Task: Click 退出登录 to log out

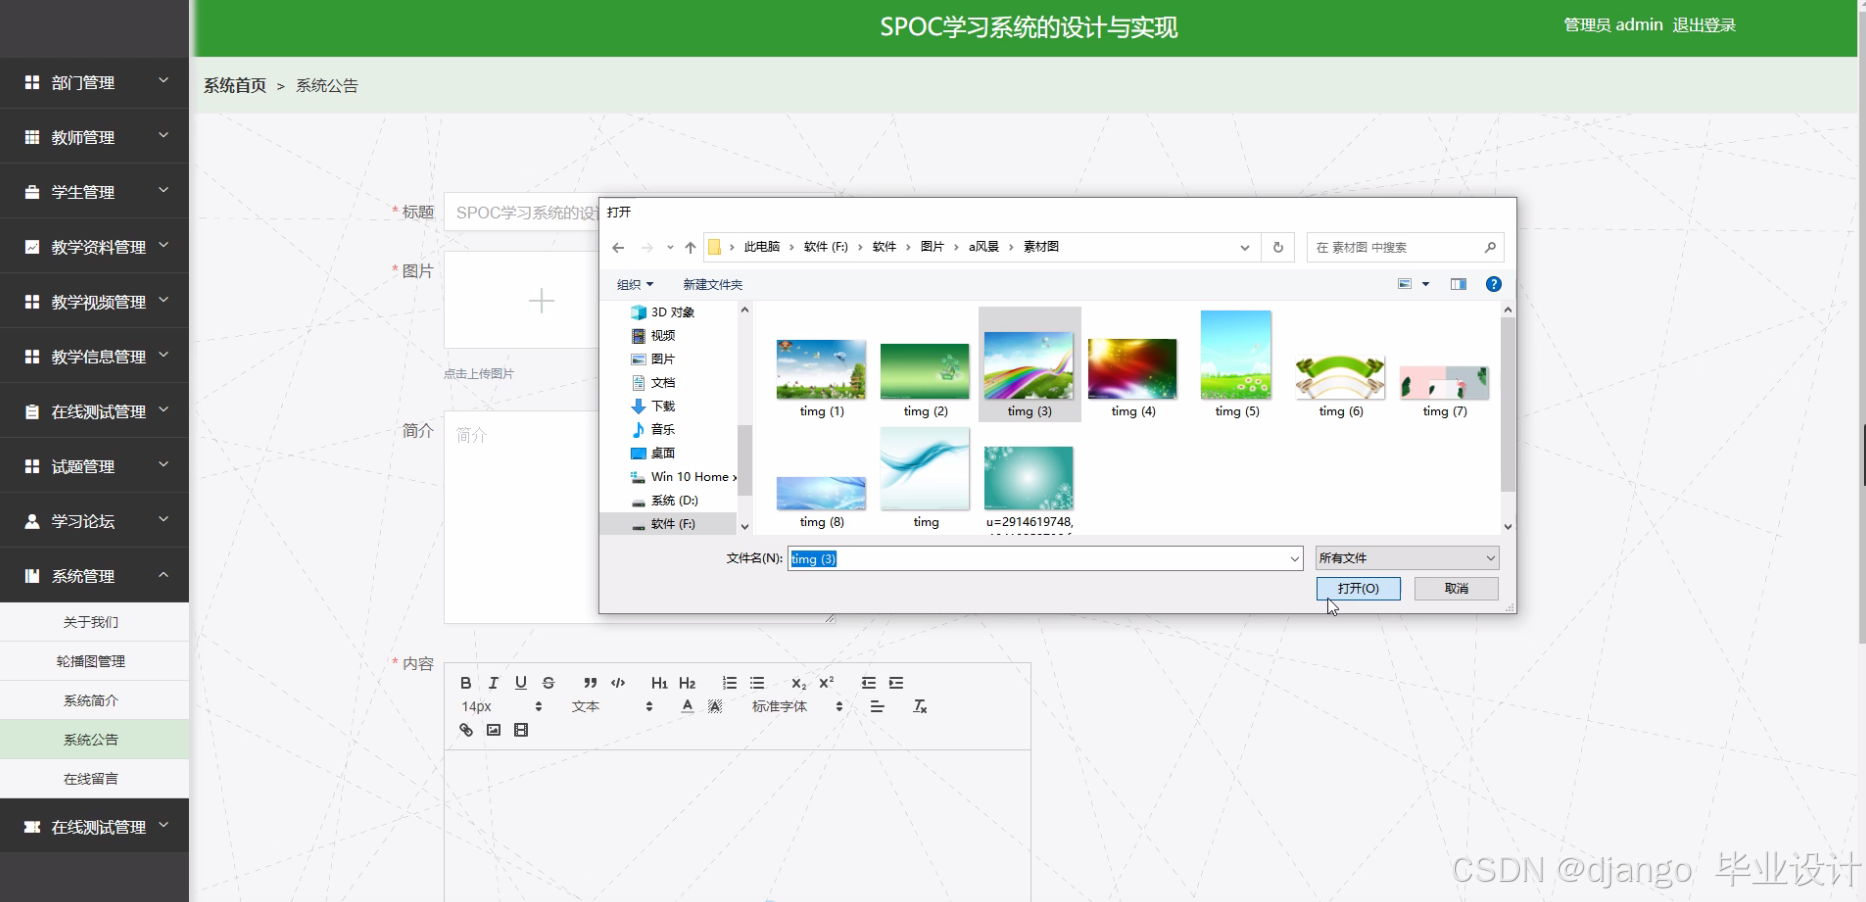Action: 1704,25
